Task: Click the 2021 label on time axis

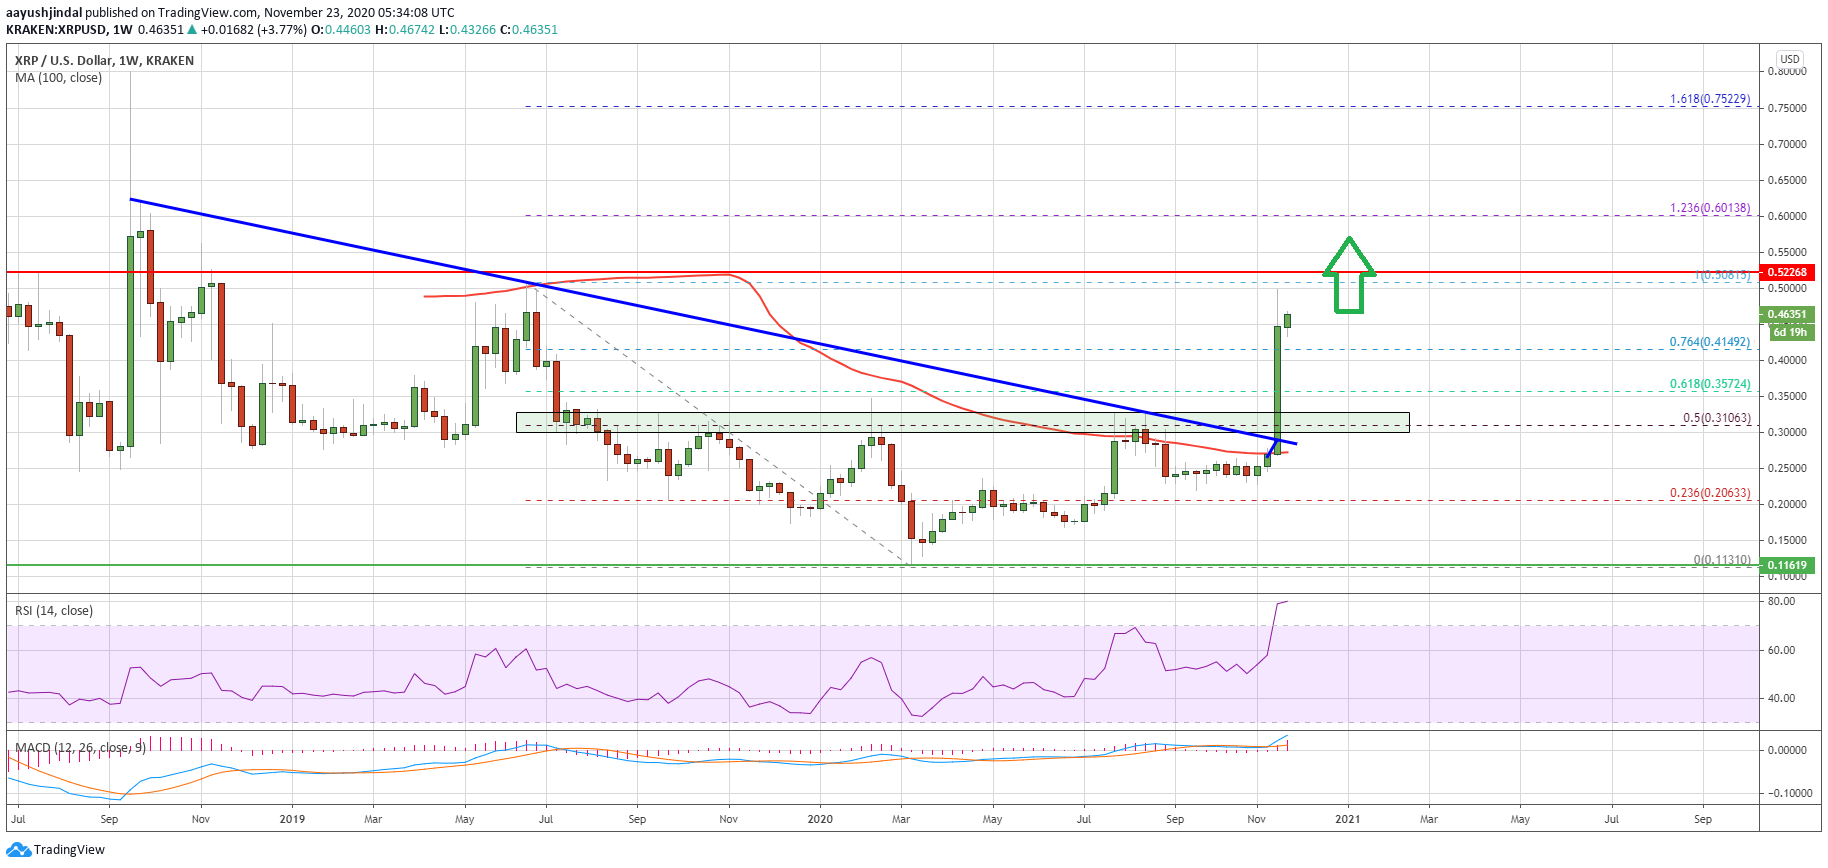Action: (1348, 819)
